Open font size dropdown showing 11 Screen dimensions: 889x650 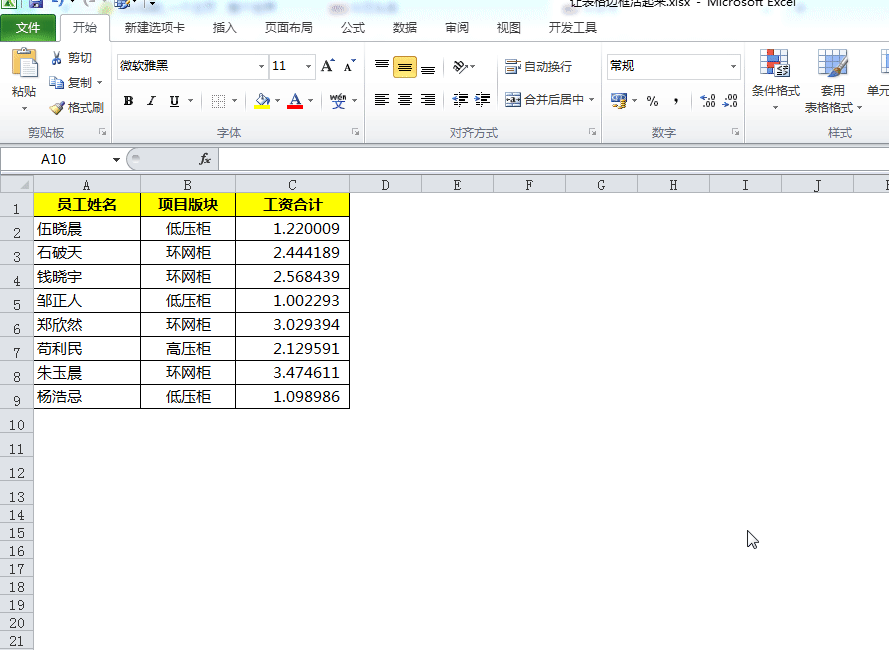point(308,66)
